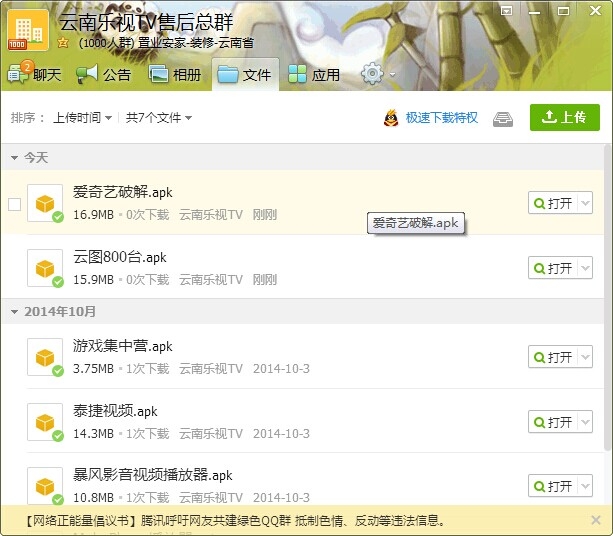Click the star icon beside group description
Image resolution: width=613 pixels, height=536 pixels.
[63, 43]
